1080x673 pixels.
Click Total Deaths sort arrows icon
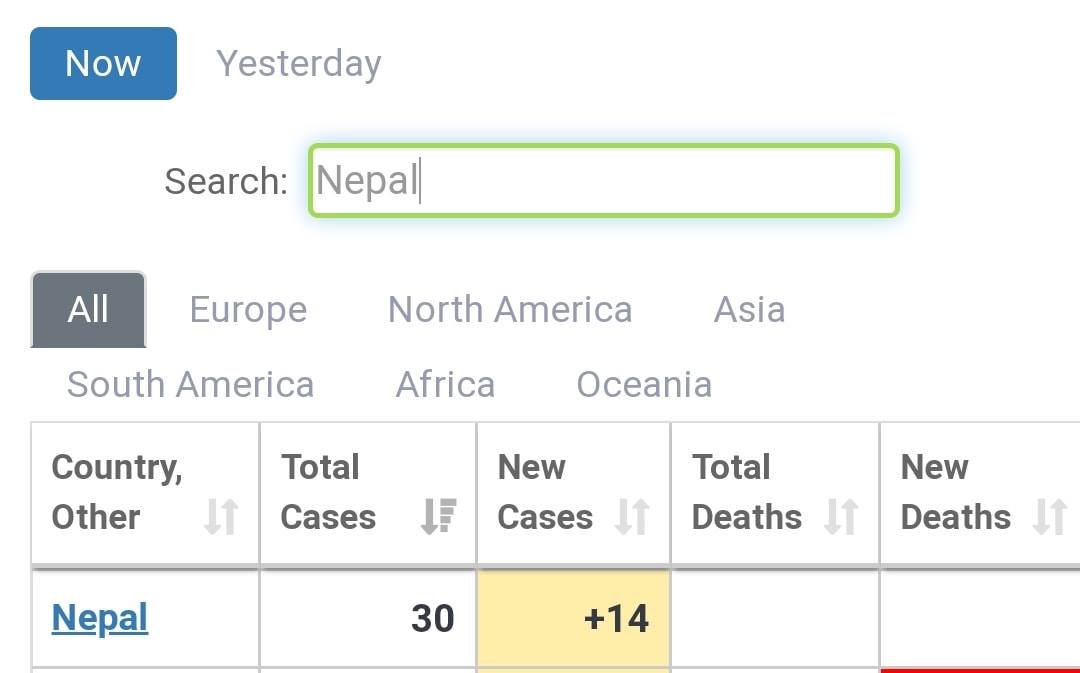841,516
